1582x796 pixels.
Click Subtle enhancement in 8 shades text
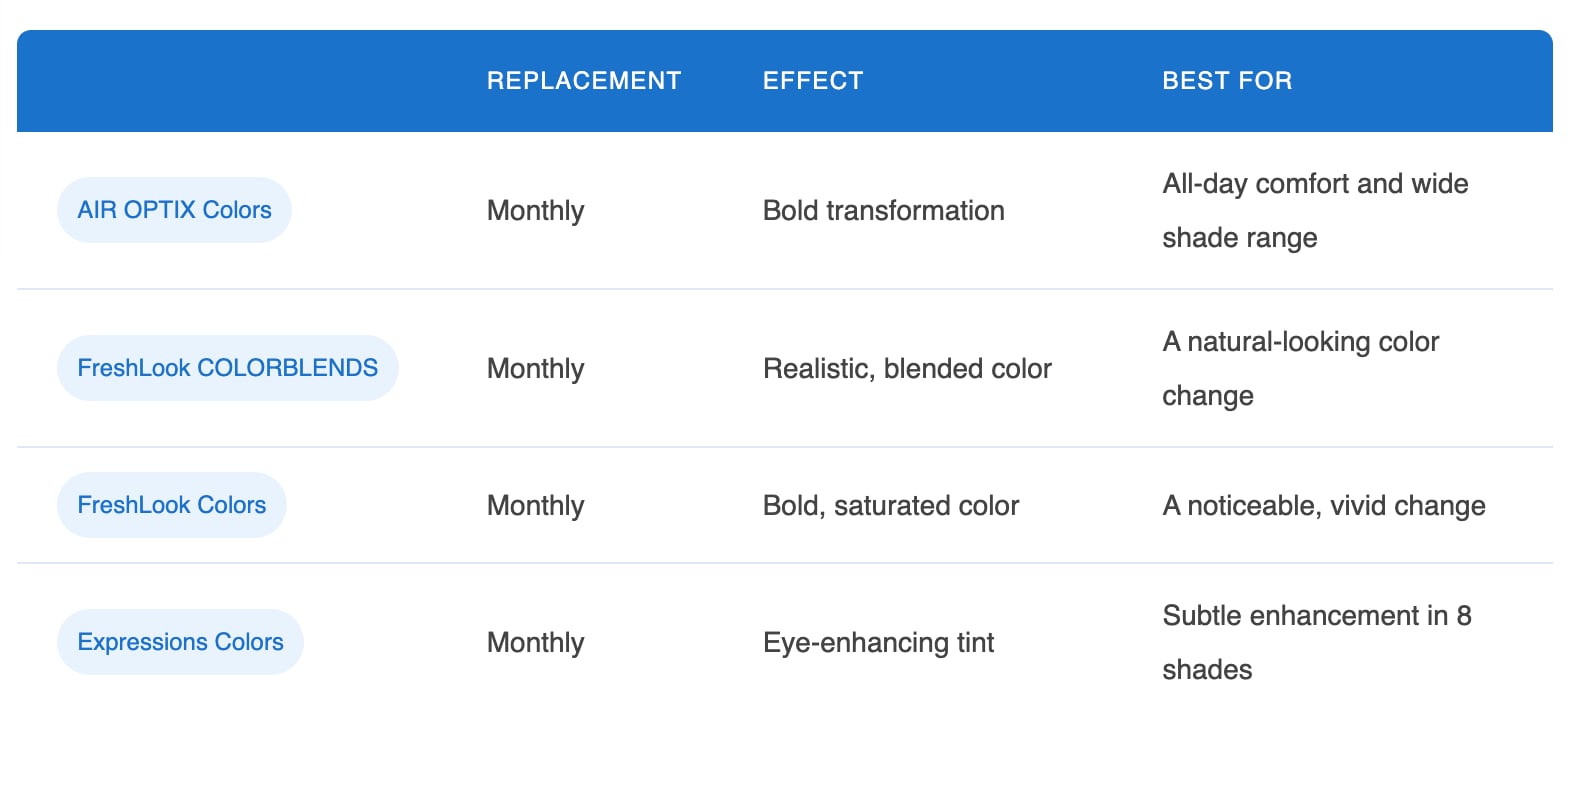(1316, 643)
